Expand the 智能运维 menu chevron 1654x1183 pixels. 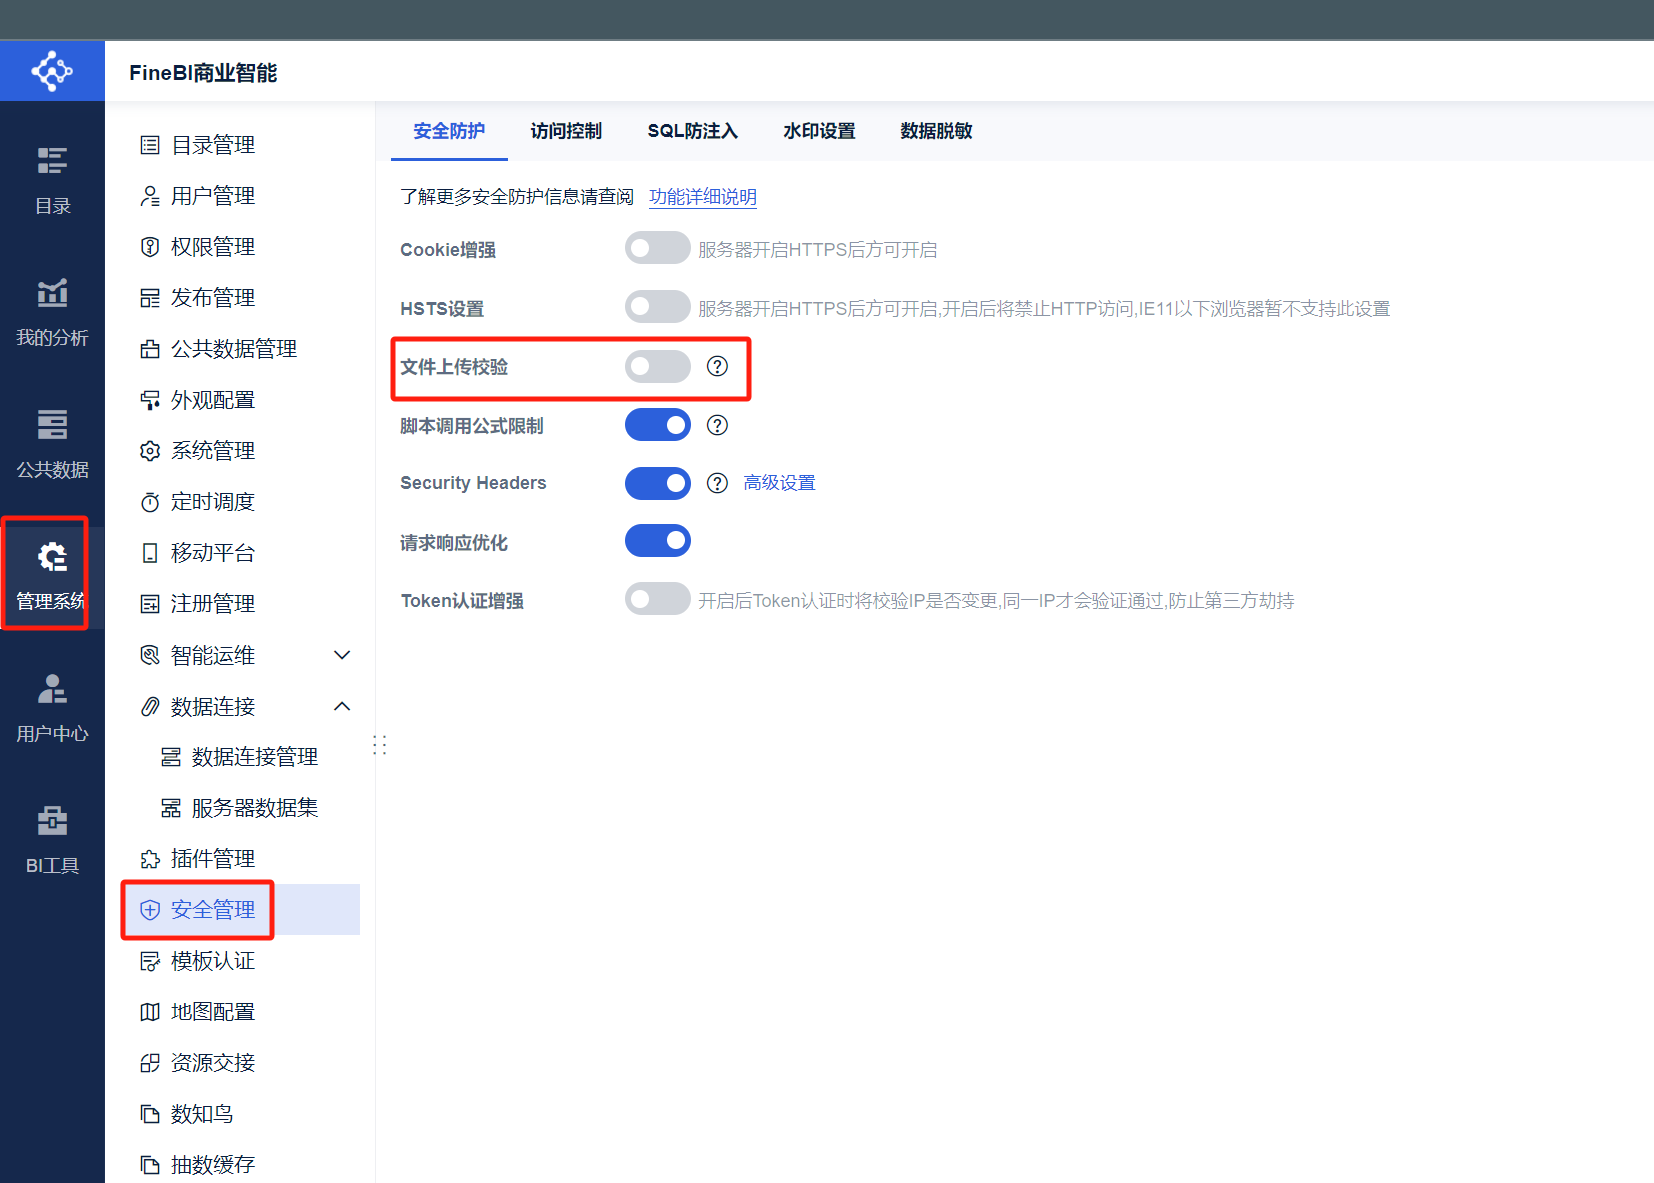click(342, 655)
